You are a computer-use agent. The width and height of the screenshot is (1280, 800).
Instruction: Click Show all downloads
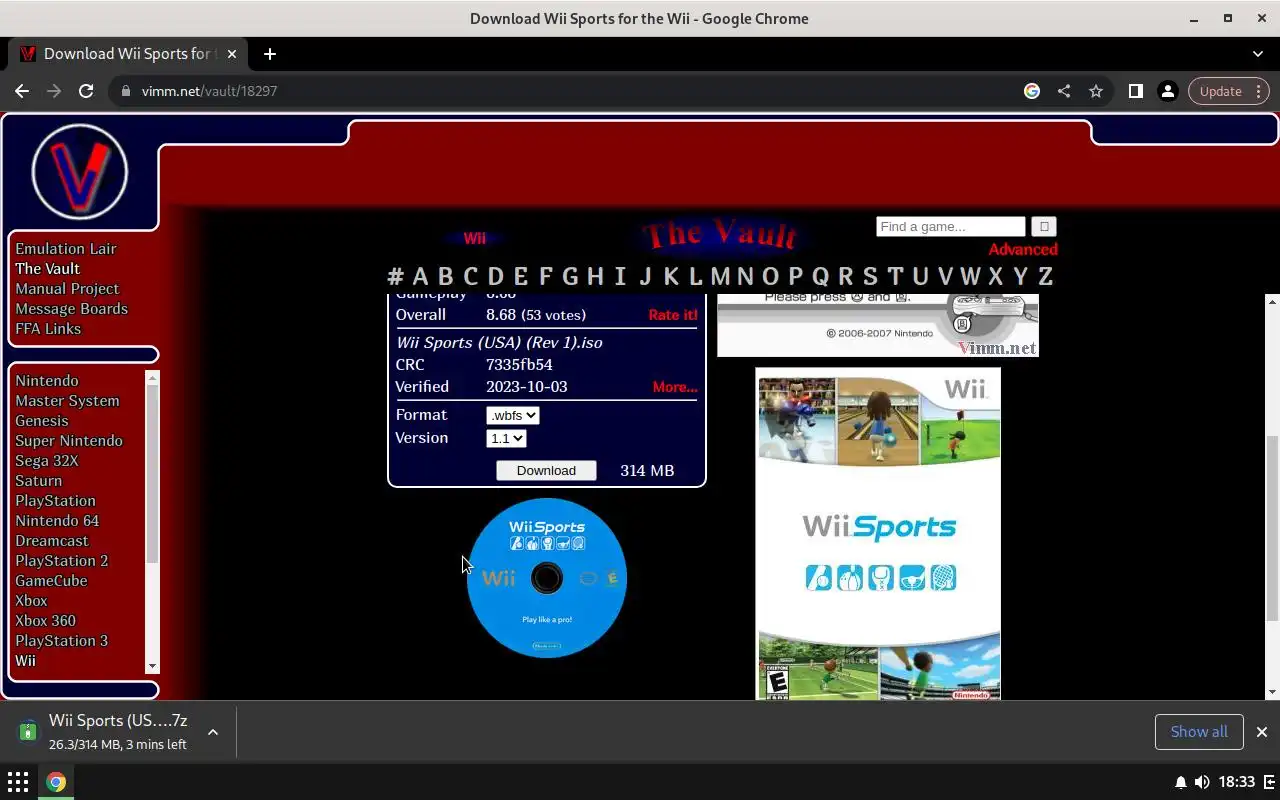coord(1199,732)
